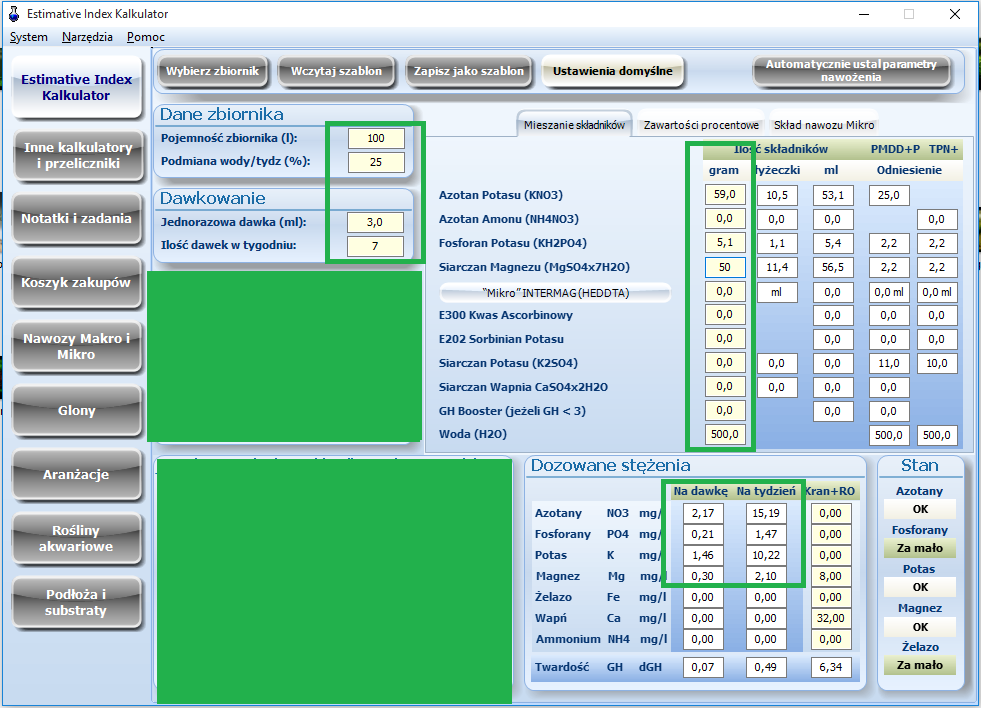Click the Wczytaj szablon button

tap(336, 71)
